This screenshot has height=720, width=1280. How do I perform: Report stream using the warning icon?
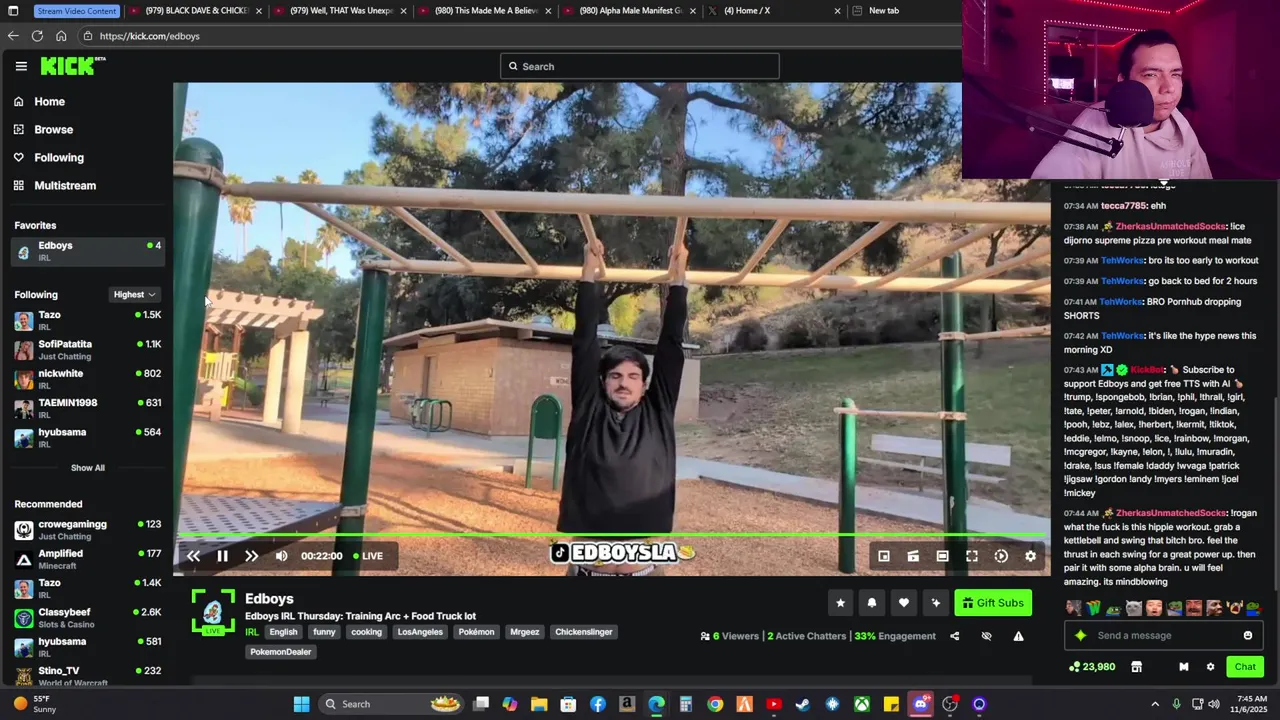(x=1018, y=636)
